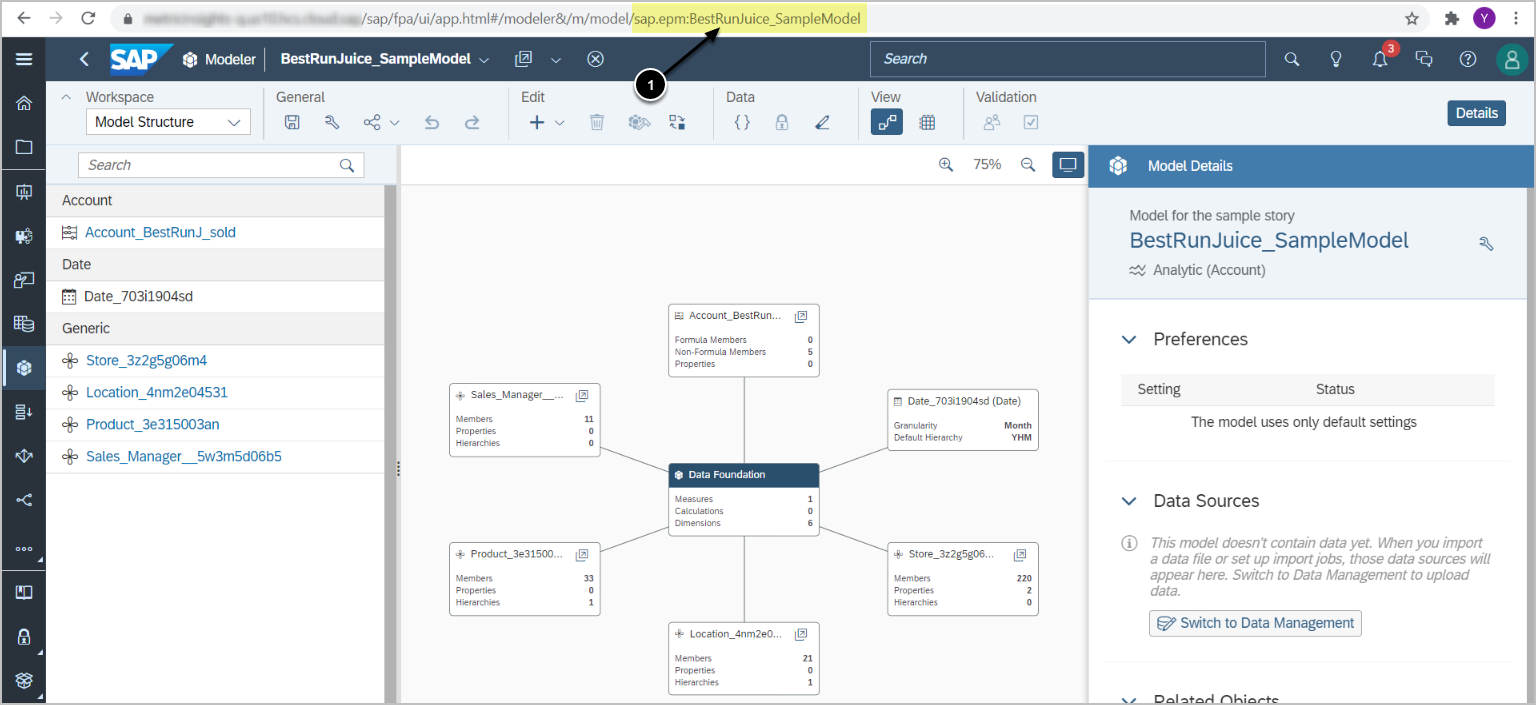Screen dimensions: 1536x705
Task: Open the sidebar three-dots more menu
Action: click(24, 549)
